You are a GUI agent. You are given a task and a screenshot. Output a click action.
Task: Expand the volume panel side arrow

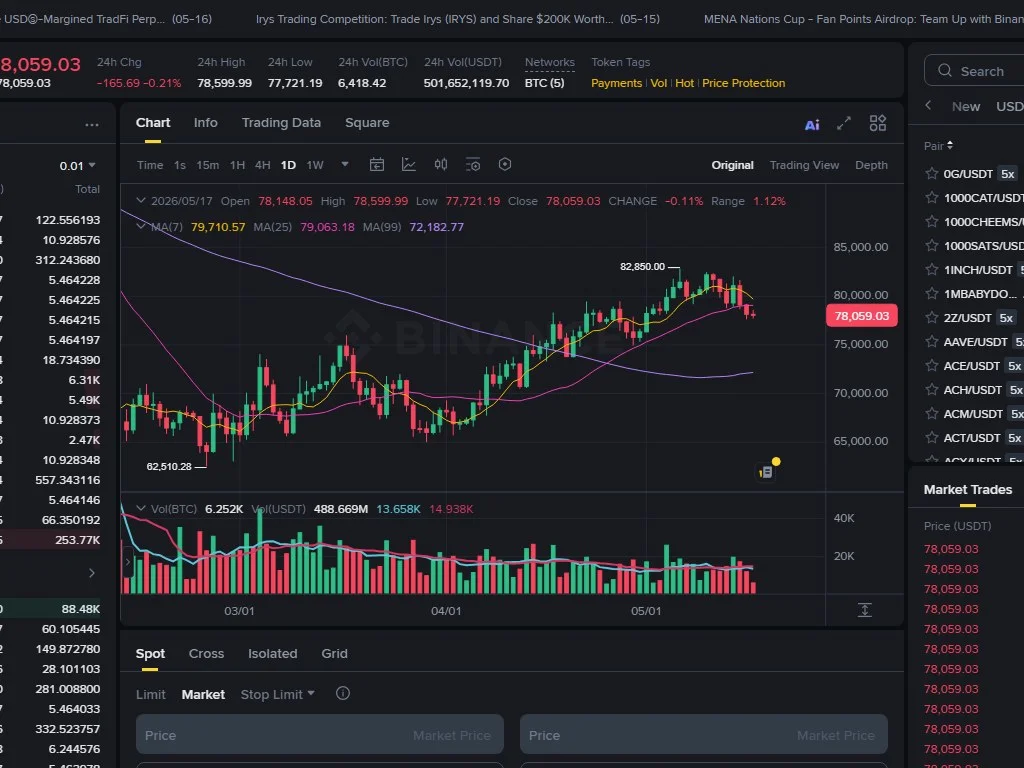point(127,562)
